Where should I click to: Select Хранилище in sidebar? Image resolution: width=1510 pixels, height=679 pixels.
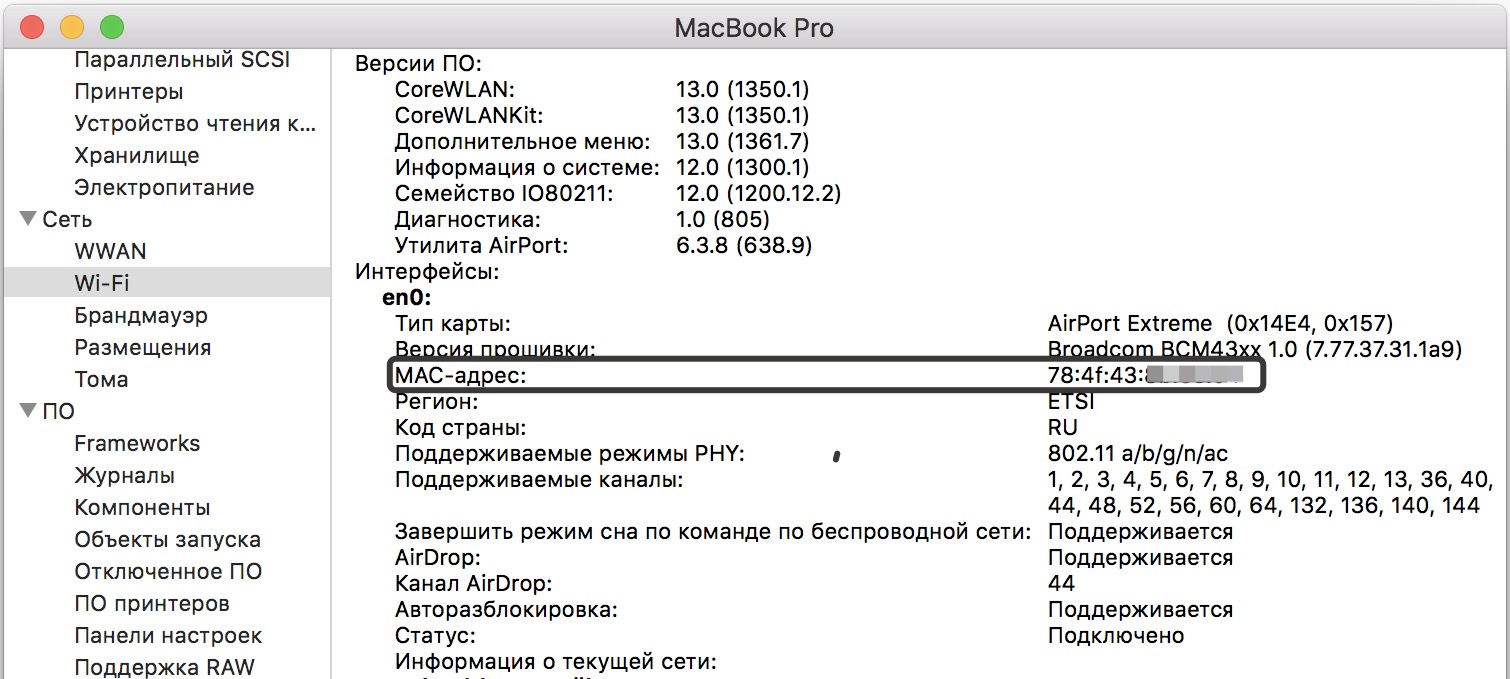pyautogui.click(x=137, y=156)
